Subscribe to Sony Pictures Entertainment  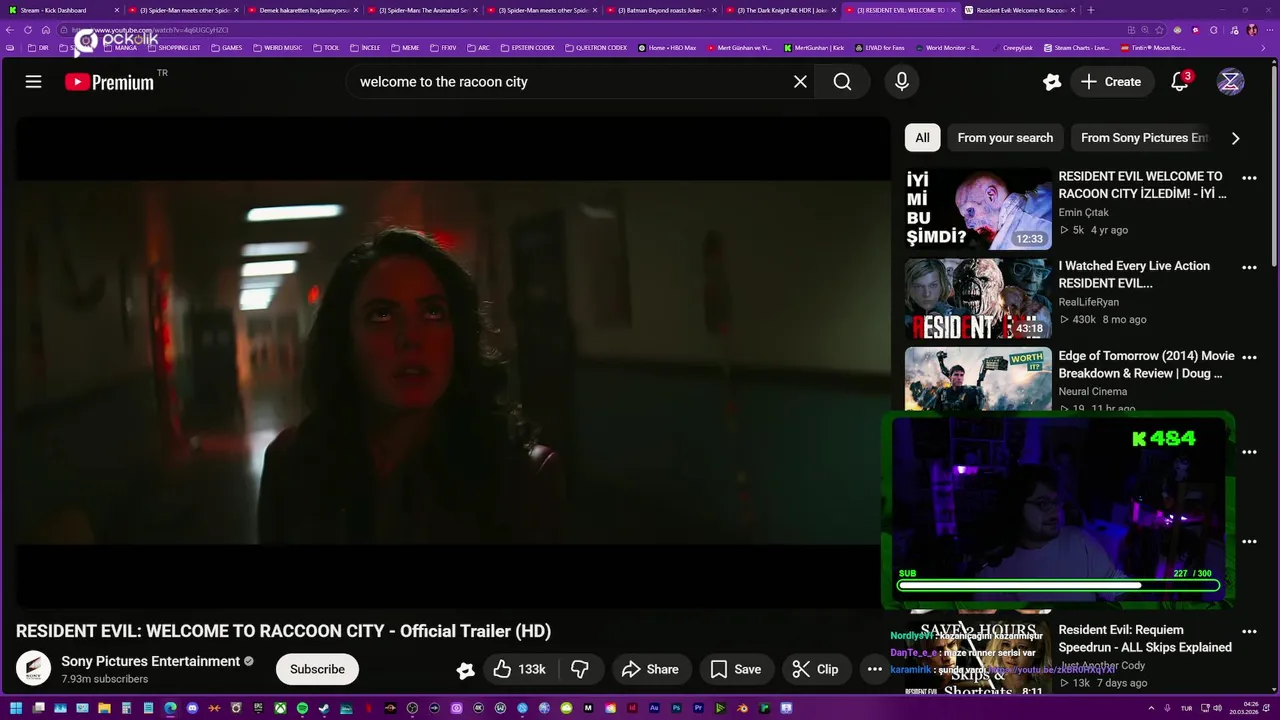click(x=317, y=669)
